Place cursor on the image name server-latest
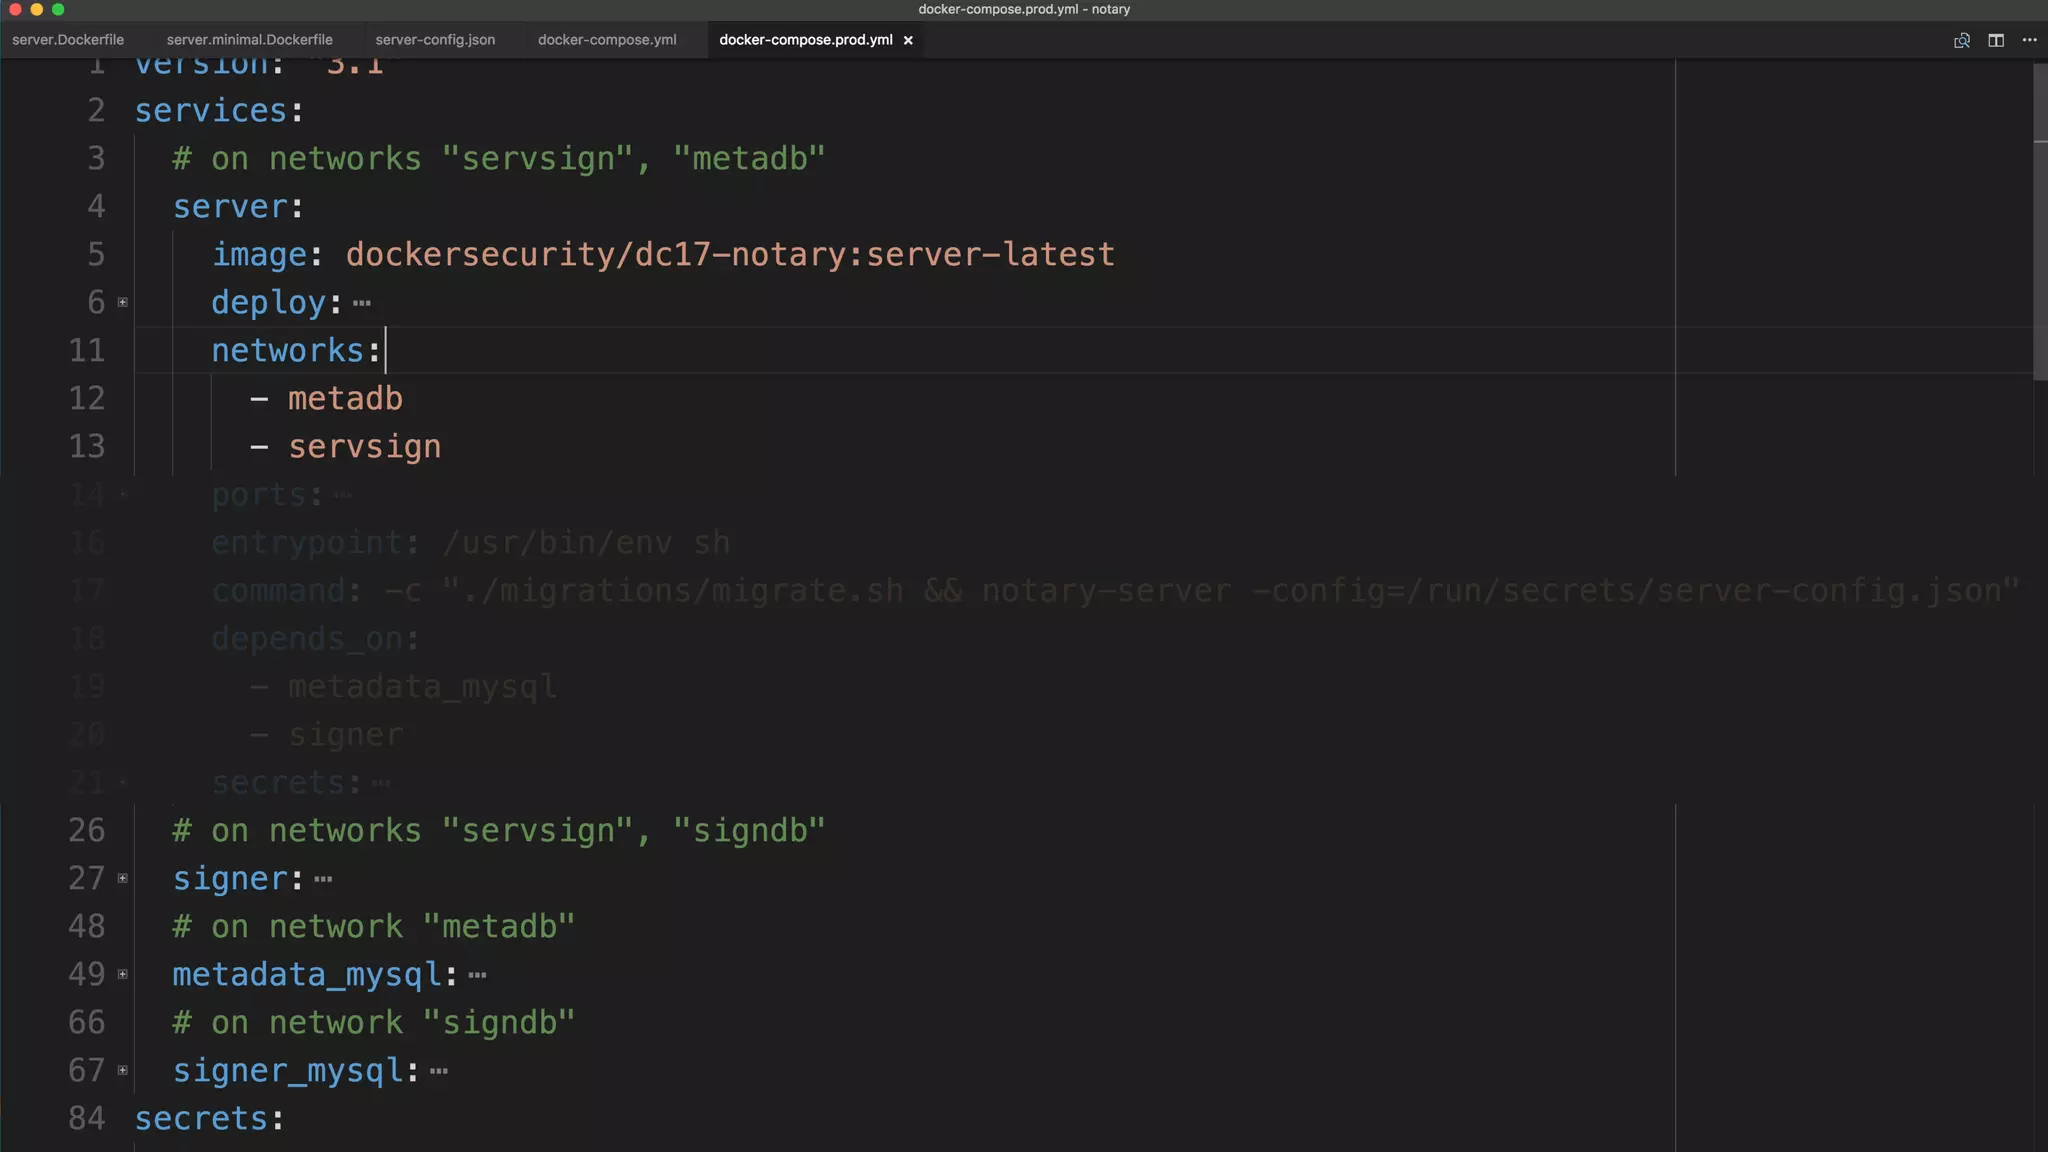Image resolution: width=2048 pixels, height=1152 pixels. 990,254
